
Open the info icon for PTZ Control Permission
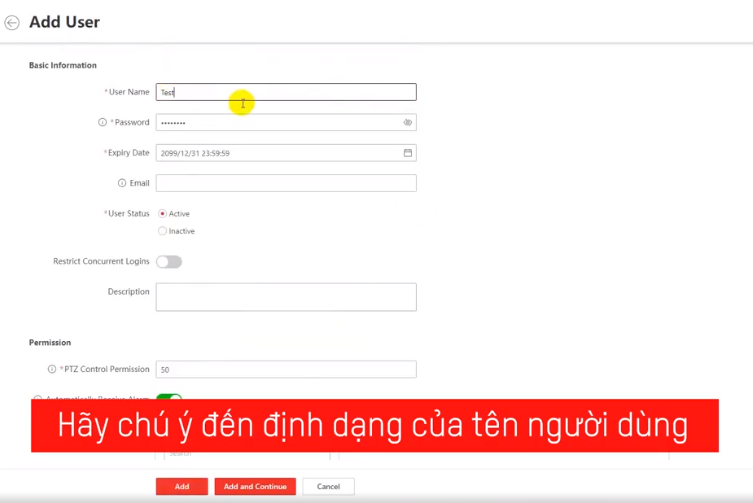click(x=52, y=369)
